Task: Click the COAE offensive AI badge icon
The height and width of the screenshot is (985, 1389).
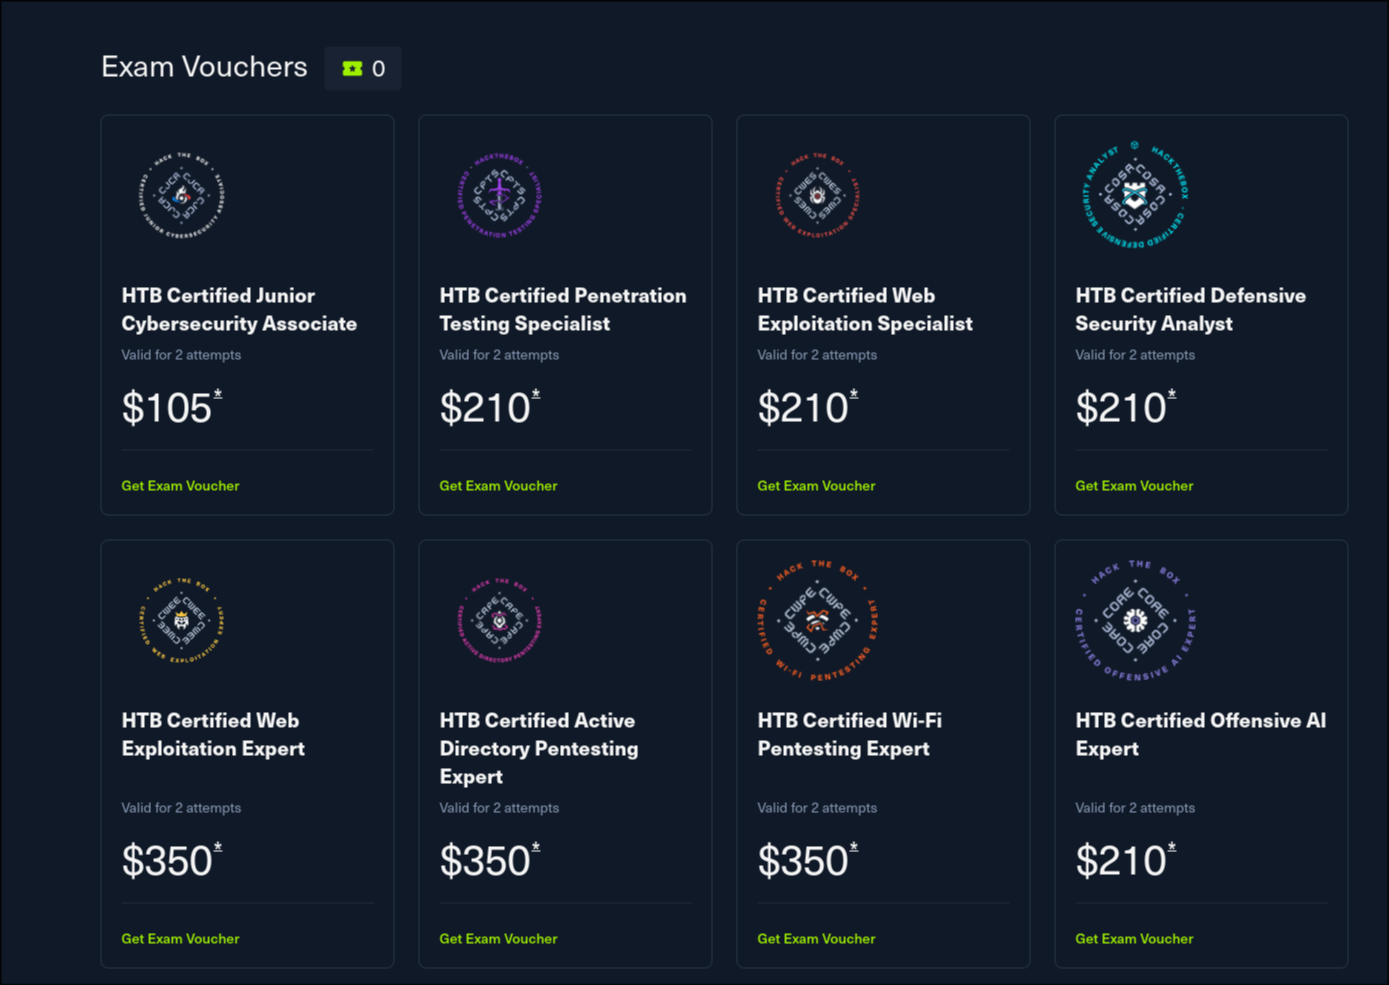Action: click(1135, 620)
